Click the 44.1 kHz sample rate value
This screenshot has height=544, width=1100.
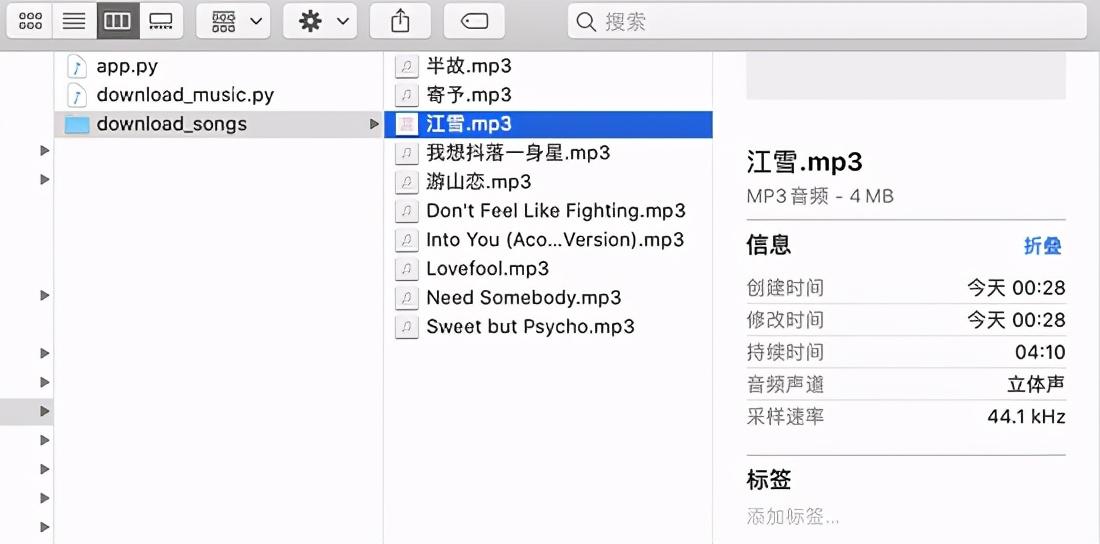[x=1026, y=416]
